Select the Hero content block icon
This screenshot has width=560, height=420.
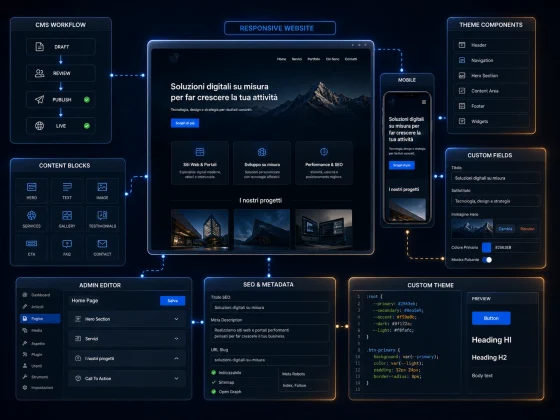pyautogui.click(x=31, y=187)
